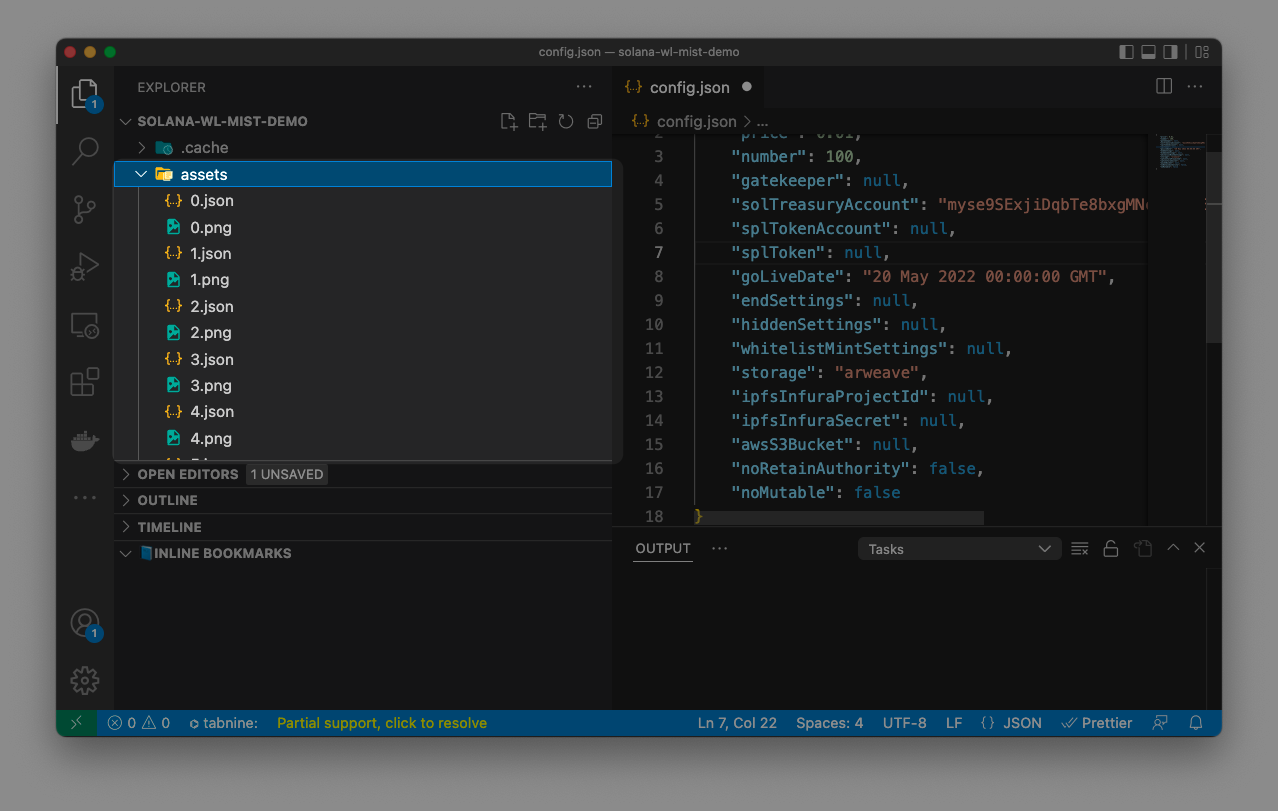Screen dimensions: 1278x811
Task: Select the config.json editor tab
Action: click(689, 87)
